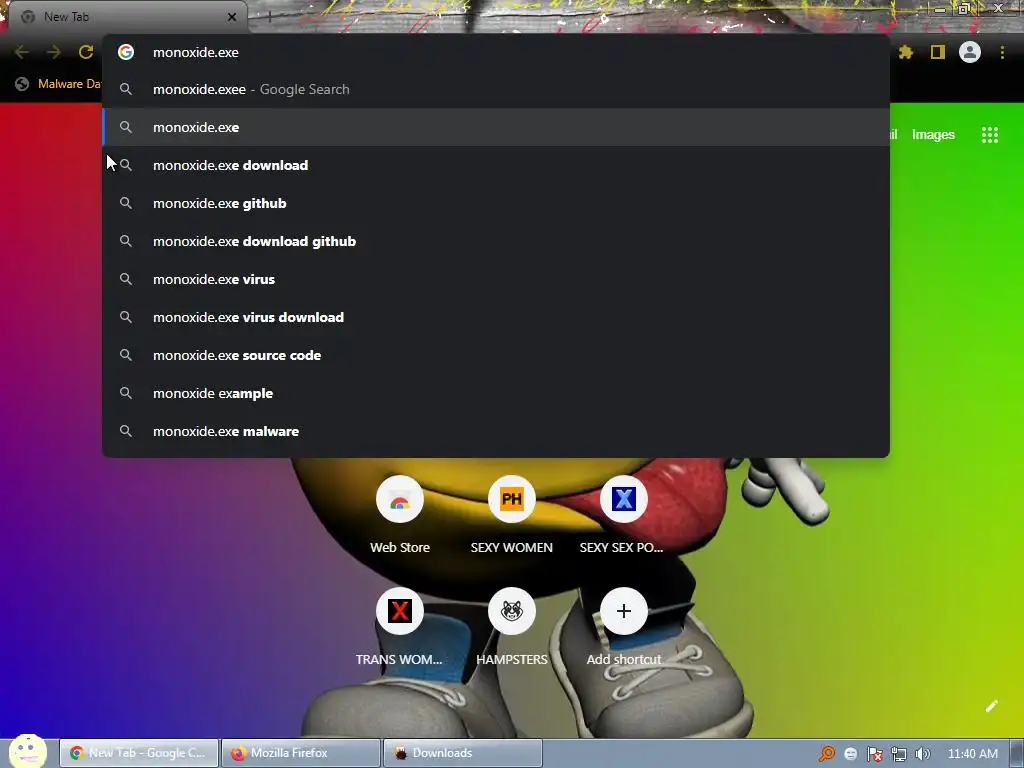The height and width of the screenshot is (768, 1024).
Task: Switch to Mozilla Firefox taskbar button
Action: [301, 753]
